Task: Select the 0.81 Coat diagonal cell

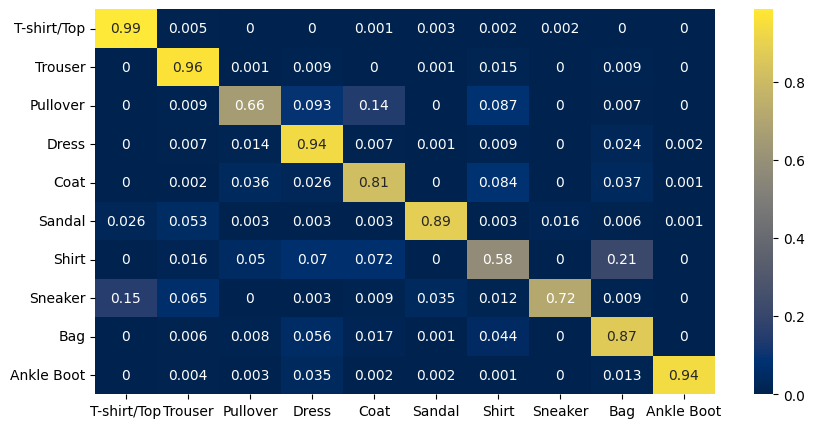Action: pyautogui.click(x=374, y=183)
